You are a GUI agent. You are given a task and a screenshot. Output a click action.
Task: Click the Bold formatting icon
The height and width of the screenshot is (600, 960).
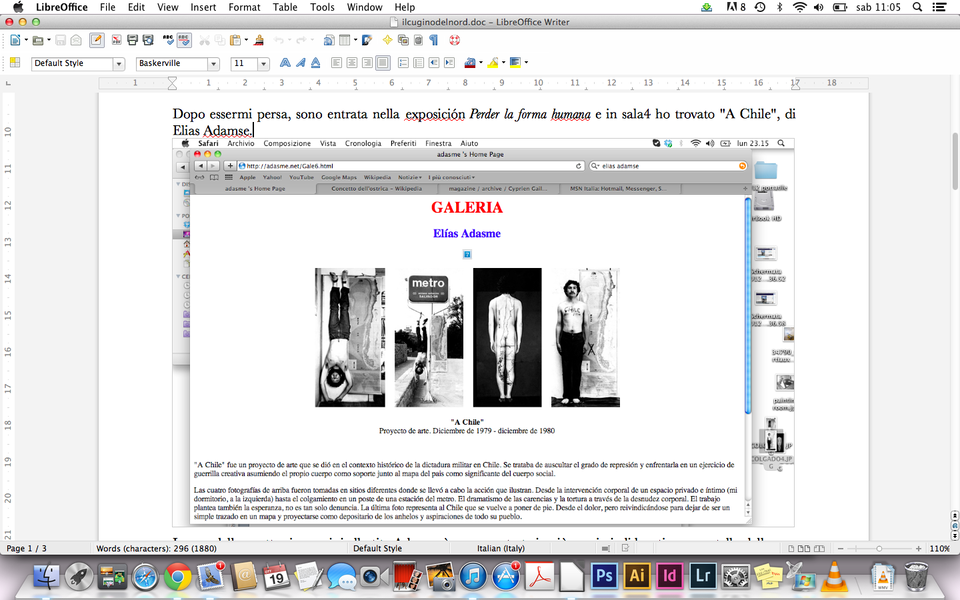tap(285, 63)
